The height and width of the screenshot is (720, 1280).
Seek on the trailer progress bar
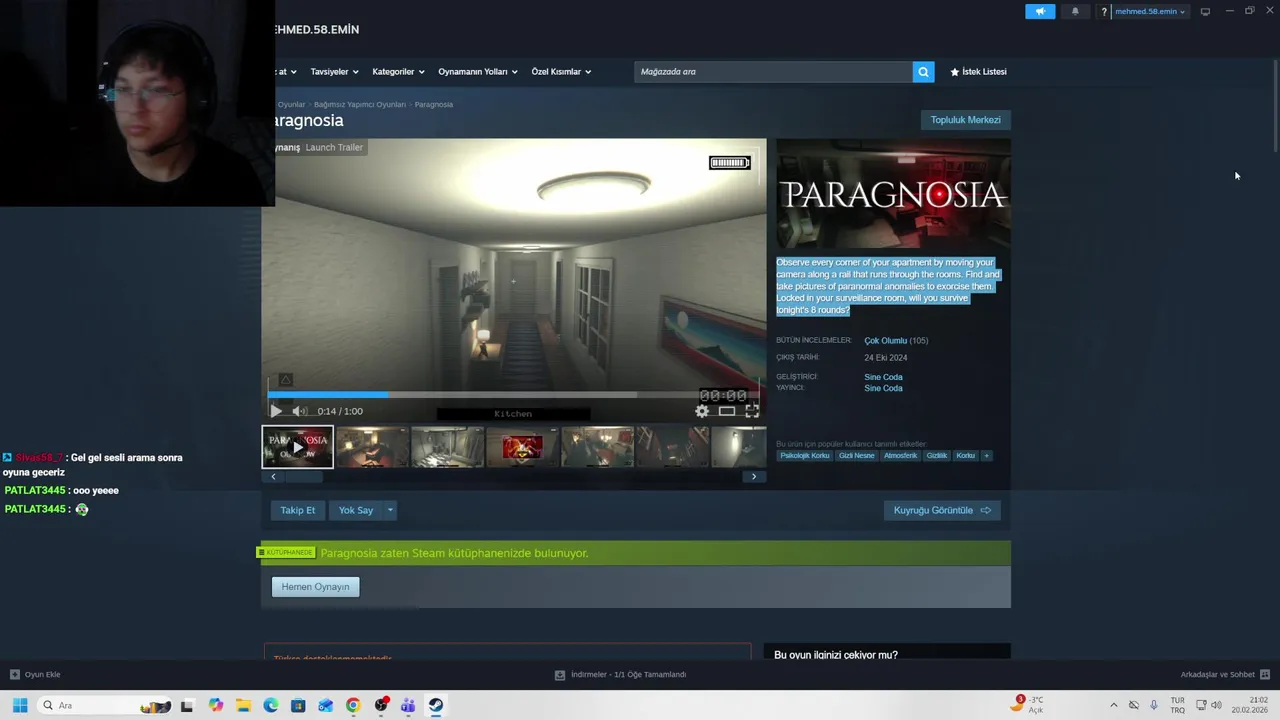[x=513, y=395]
